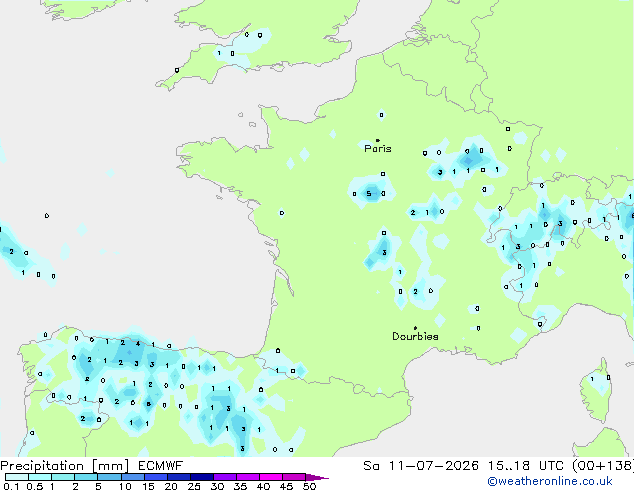Image resolution: width=634 pixels, height=490 pixels.
Task: Select the Dourbies city label
Action: pos(415,336)
